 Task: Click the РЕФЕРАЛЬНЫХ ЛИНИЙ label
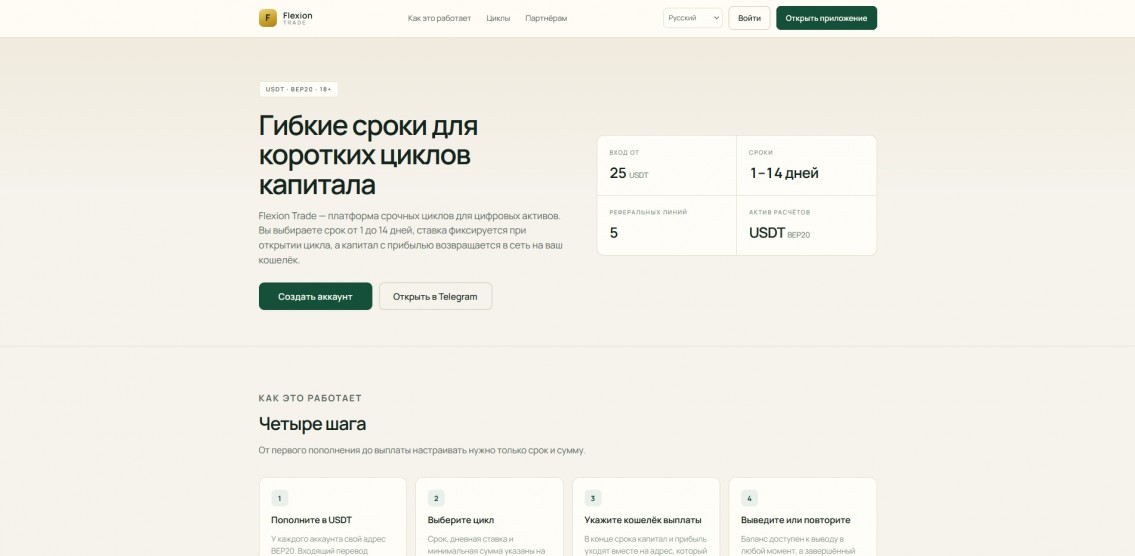[648, 212]
